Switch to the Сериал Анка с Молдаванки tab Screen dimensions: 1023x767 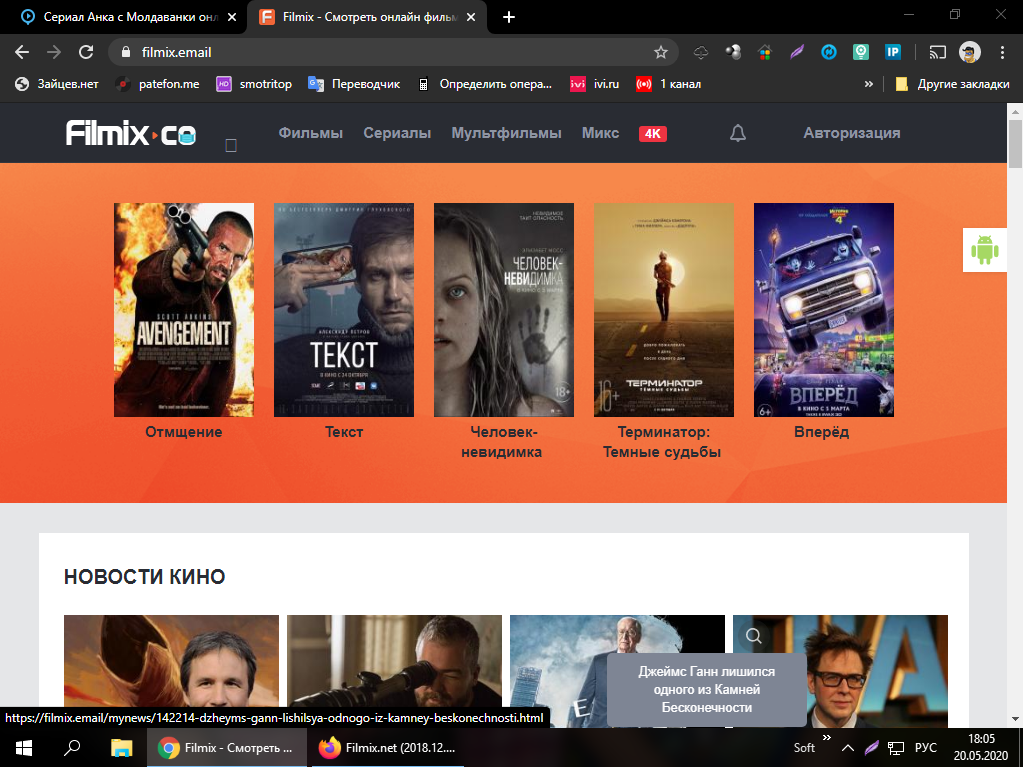pyautogui.click(x=120, y=17)
